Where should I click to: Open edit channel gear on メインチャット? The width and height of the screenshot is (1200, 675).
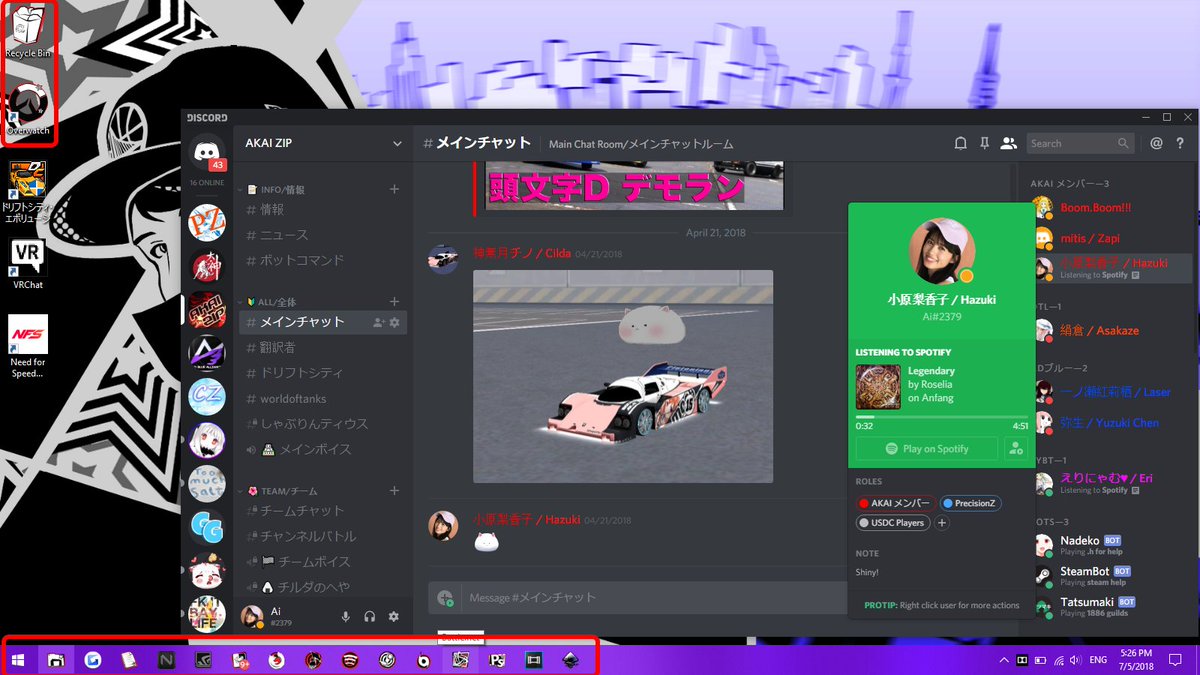click(395, 322)
